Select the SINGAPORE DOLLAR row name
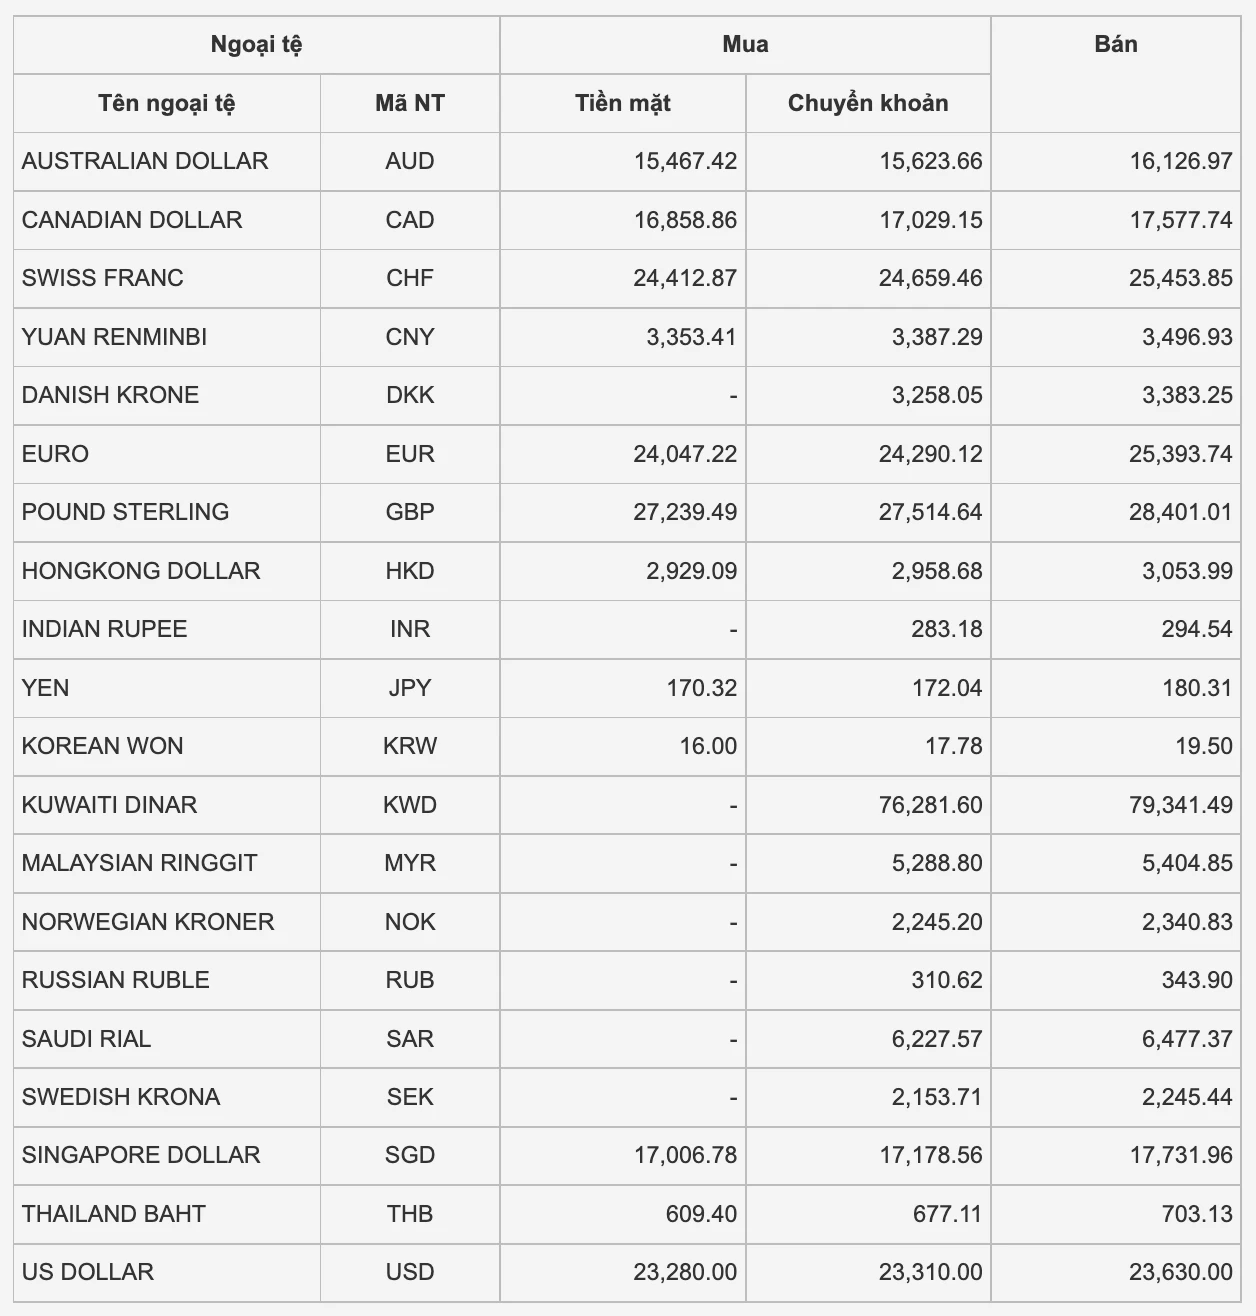 [141, 1155]
